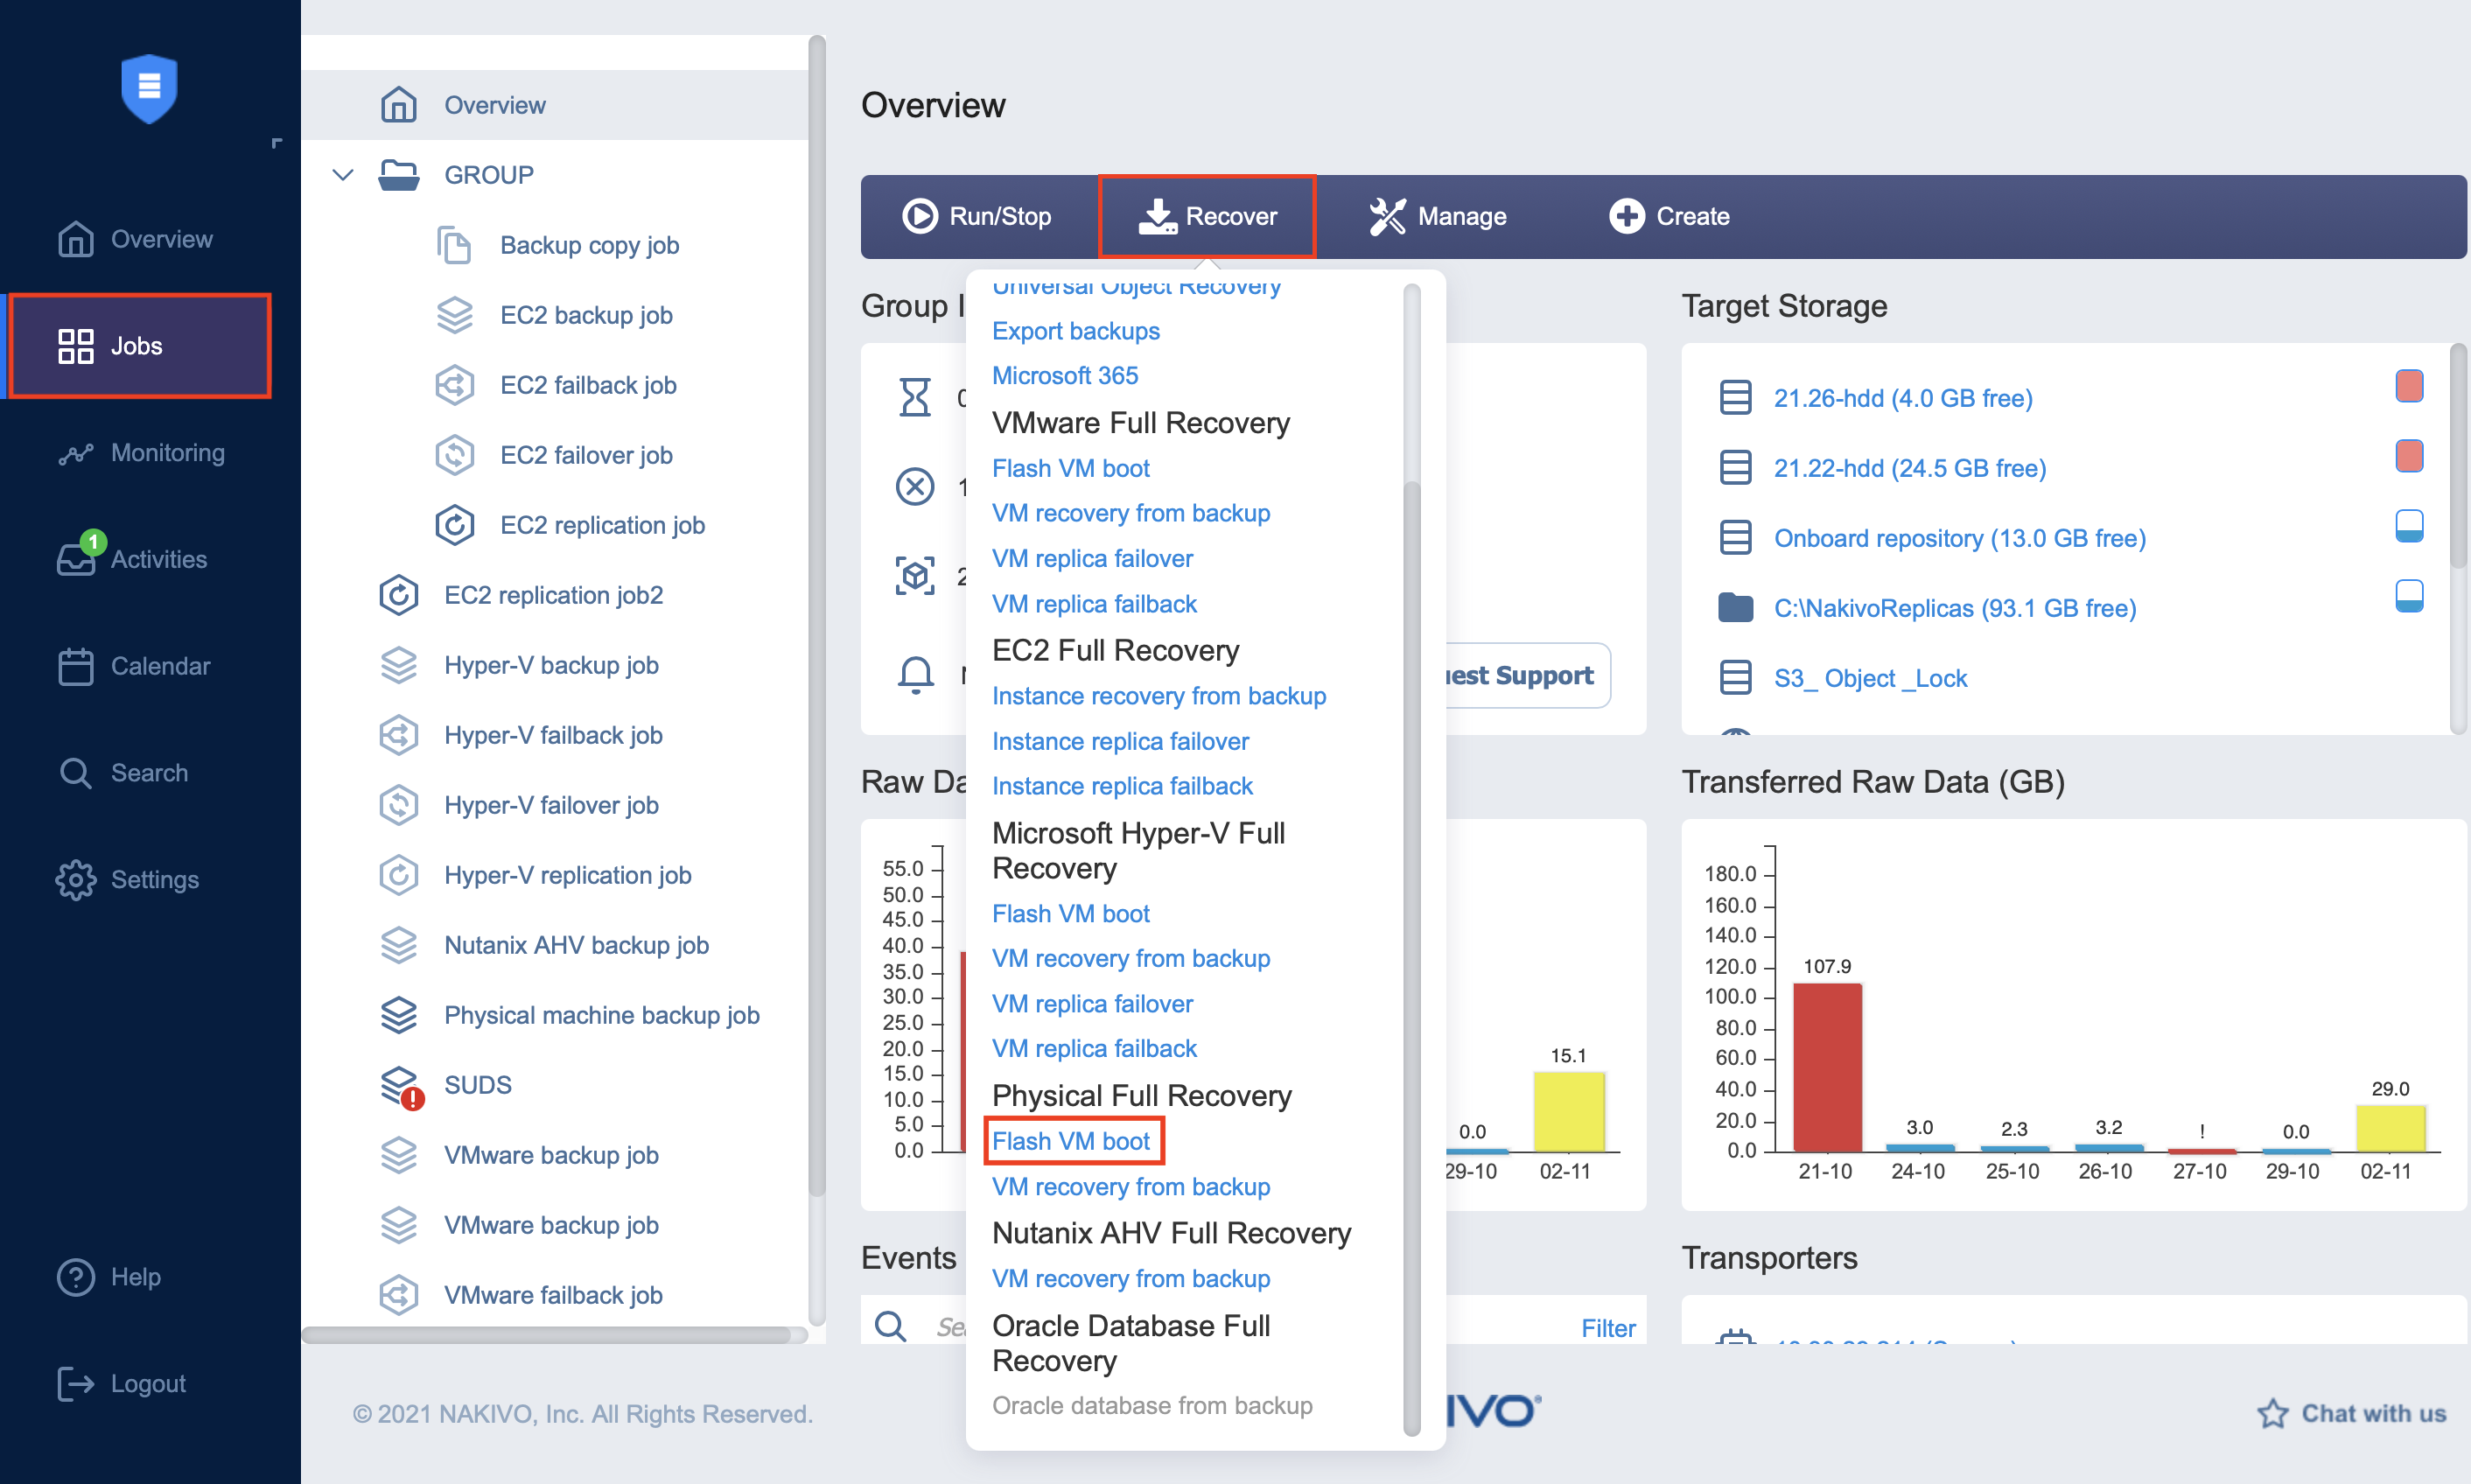Select Hyper-V replication job
This screenshot has height=1484, width=2471.
point(567,875)
